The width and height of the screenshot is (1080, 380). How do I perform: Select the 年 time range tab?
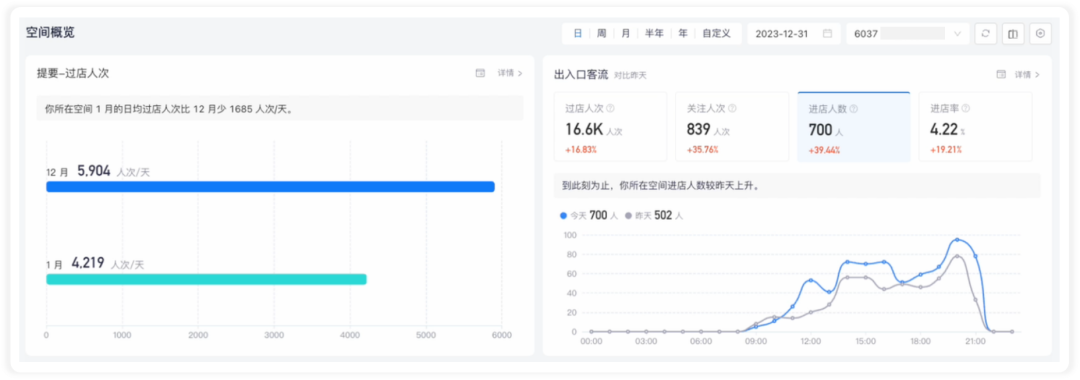point(683,33)
